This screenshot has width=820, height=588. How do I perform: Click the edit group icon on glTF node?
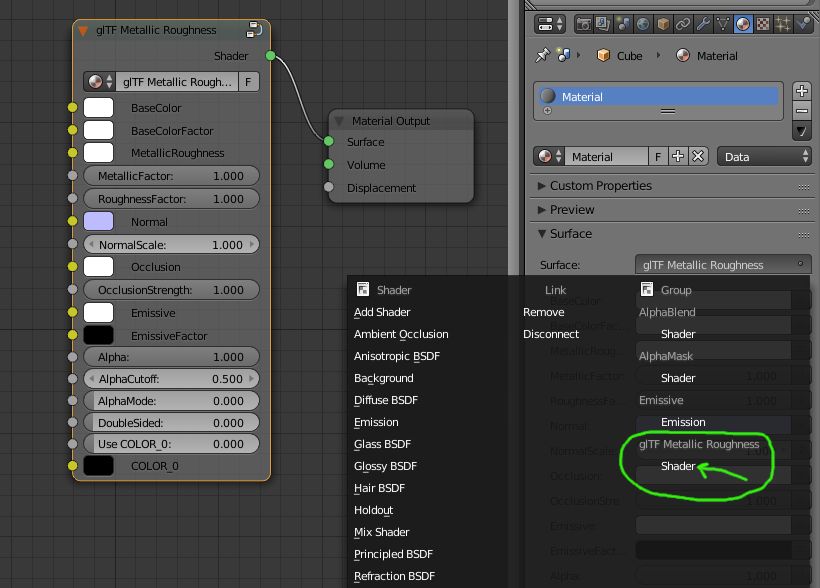coord(254,30)
